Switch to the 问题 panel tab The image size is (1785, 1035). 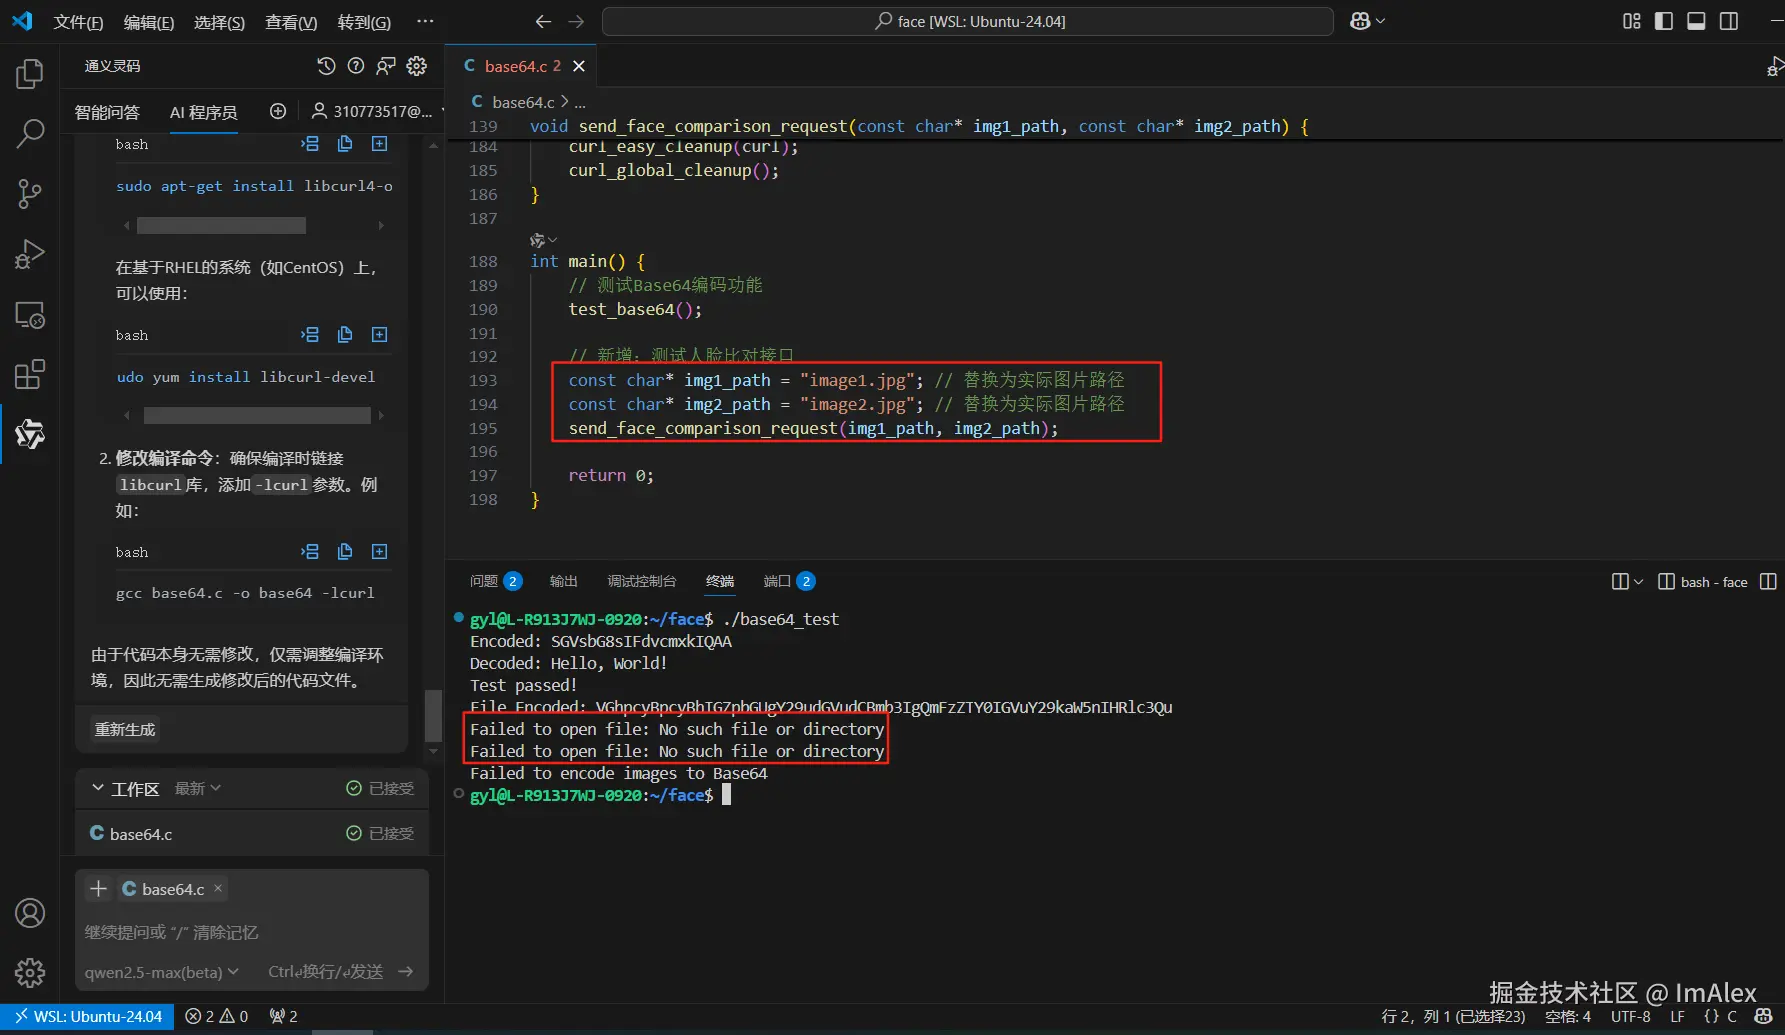[x=484, y=581]
